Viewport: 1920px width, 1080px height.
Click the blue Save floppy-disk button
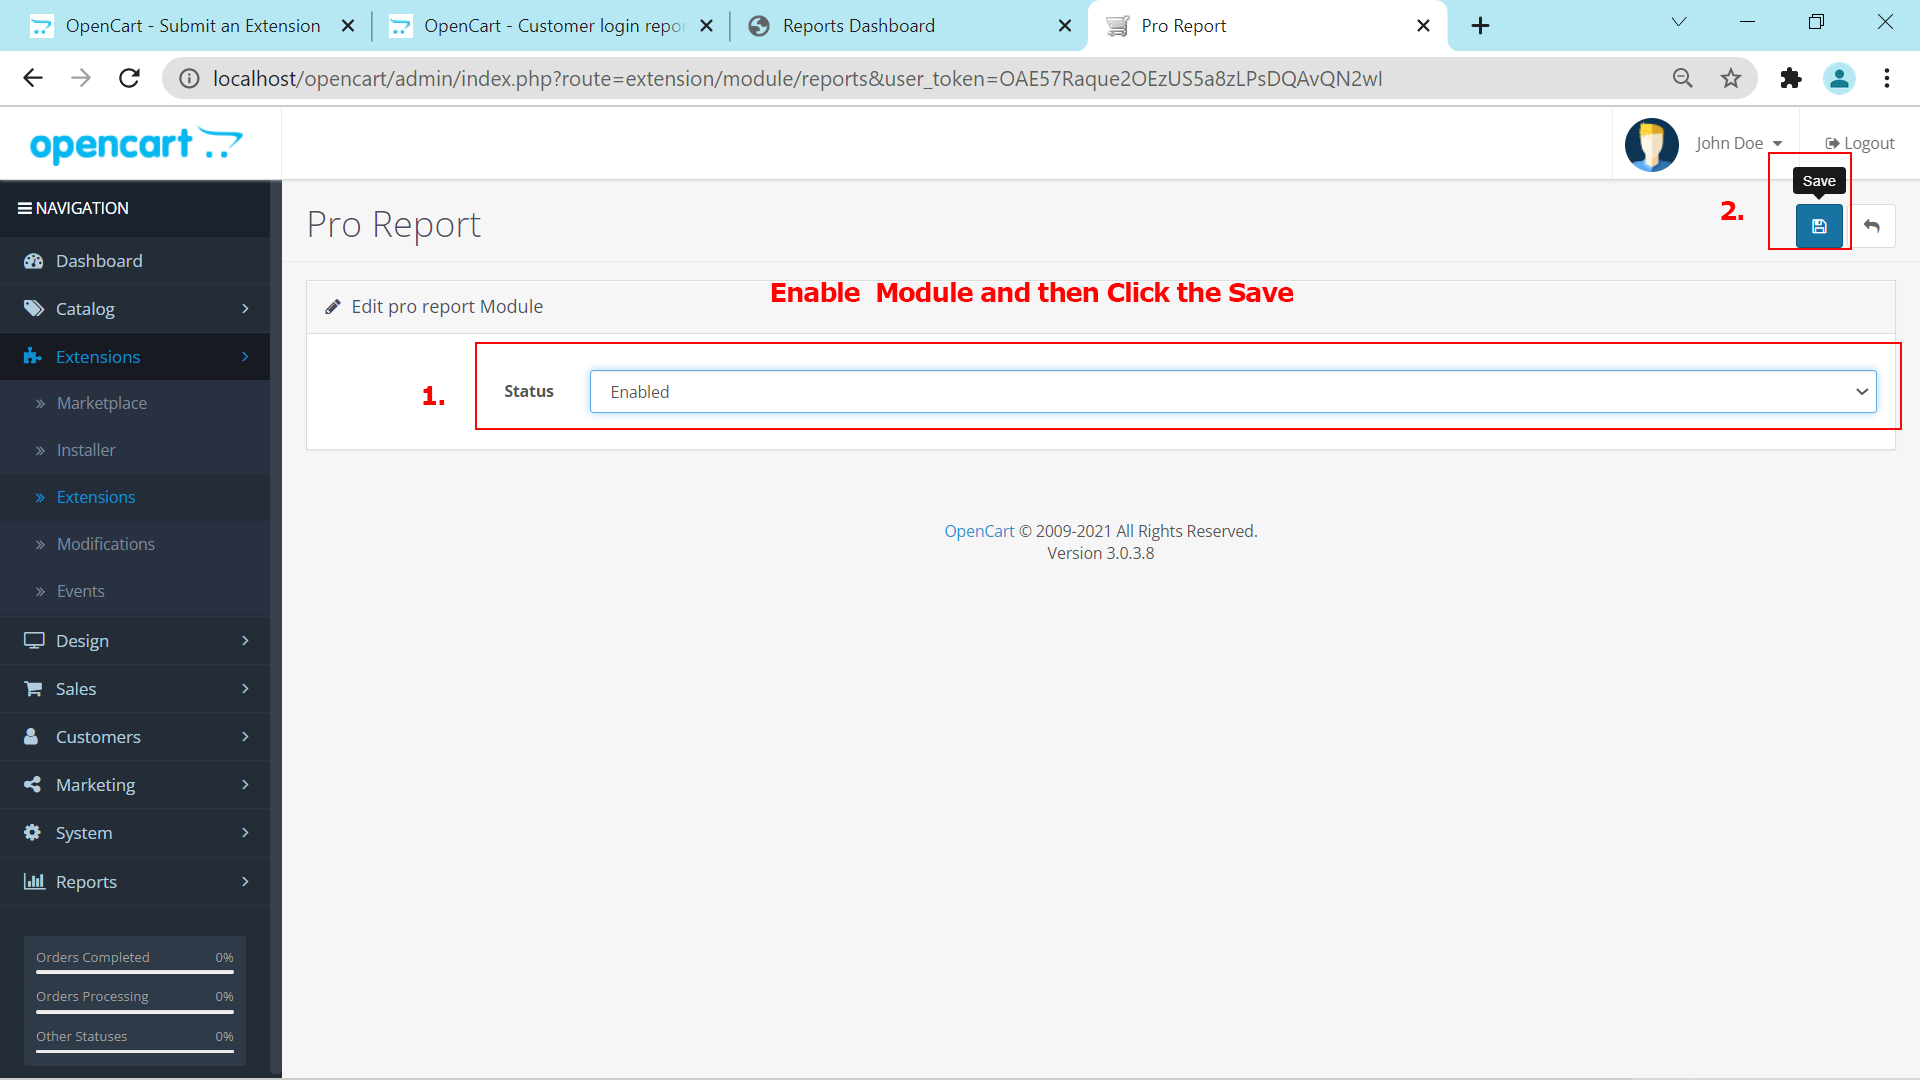(1819, 226)
